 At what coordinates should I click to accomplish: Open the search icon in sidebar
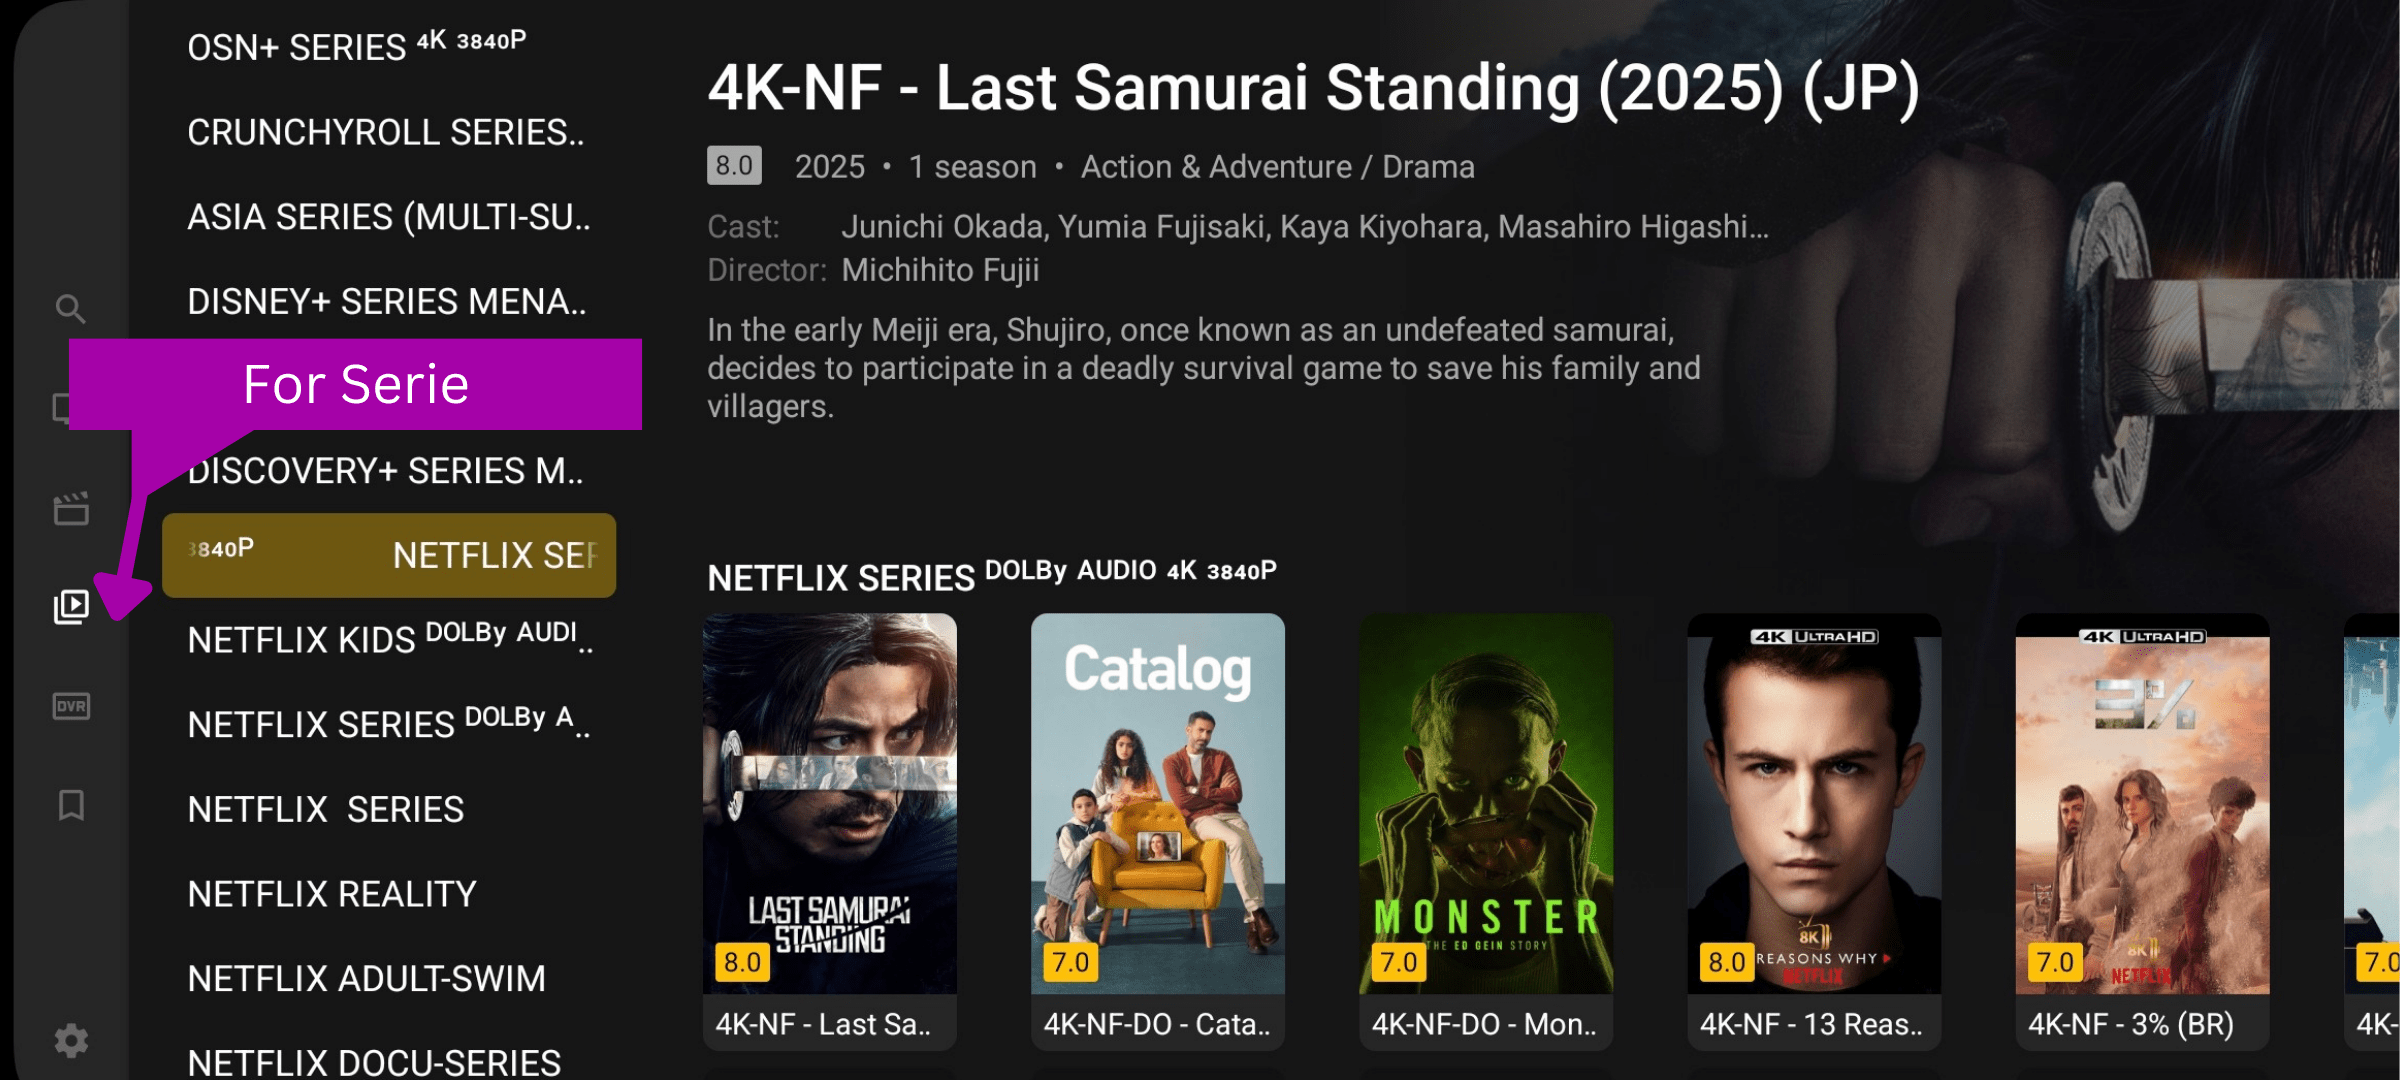[70, 309]
